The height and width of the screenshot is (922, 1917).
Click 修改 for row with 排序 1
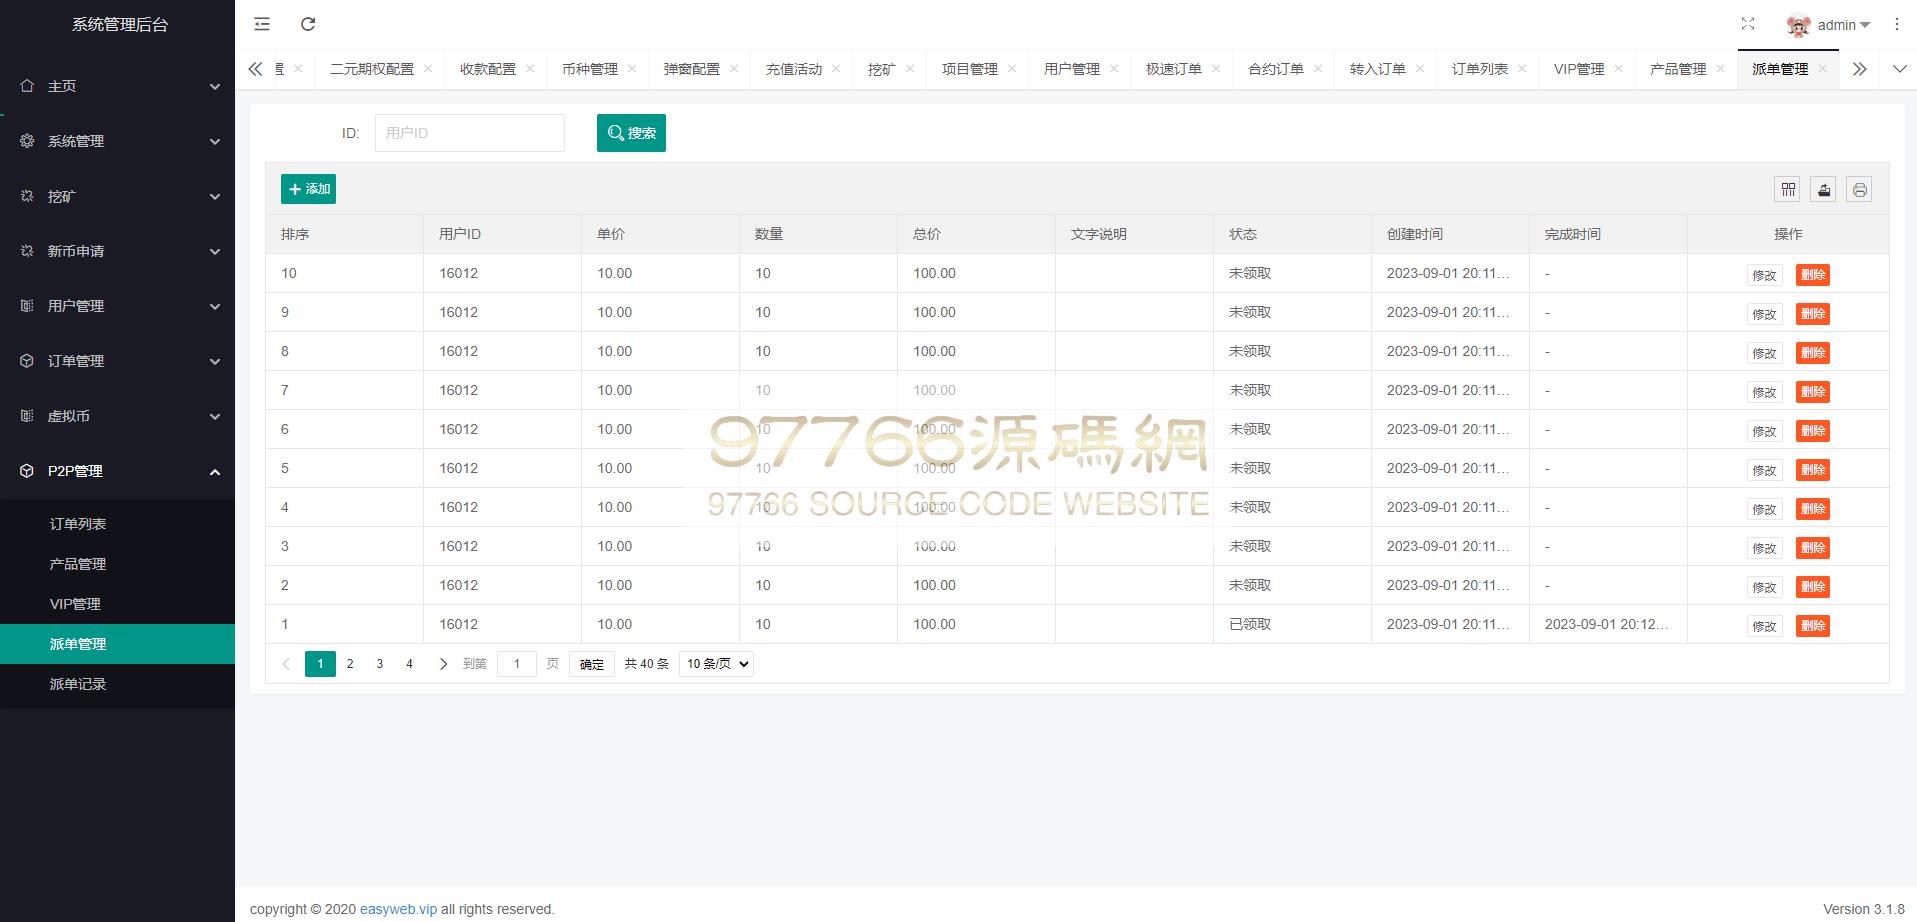coord(1764,626)
